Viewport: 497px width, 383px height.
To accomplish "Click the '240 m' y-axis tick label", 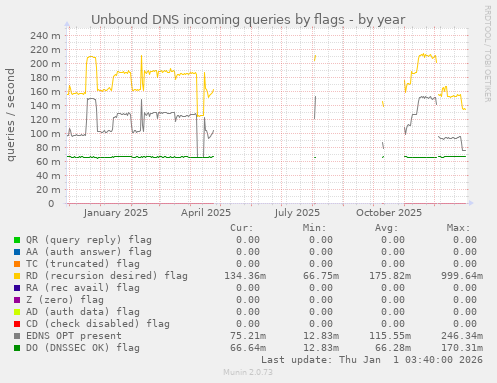I will [x=45, y=35].
